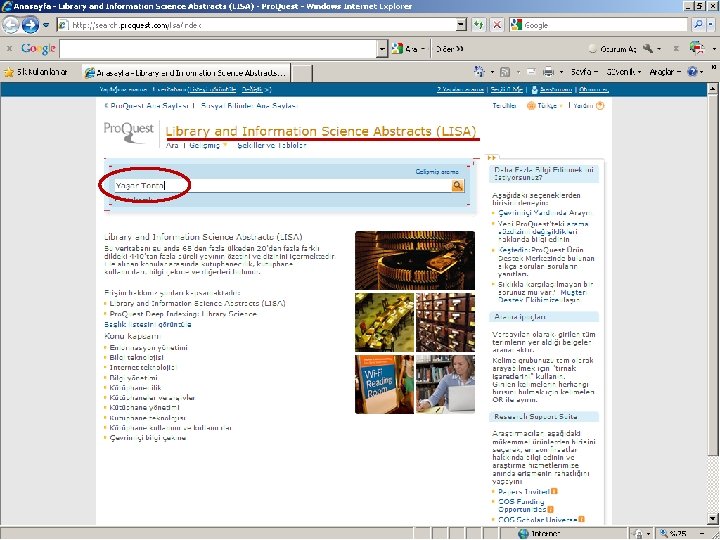Viewport: 720px width, 540px height.
Task: Click the Yardım help icon on the page
Action: pyautogui.click(x=600, y=106)
